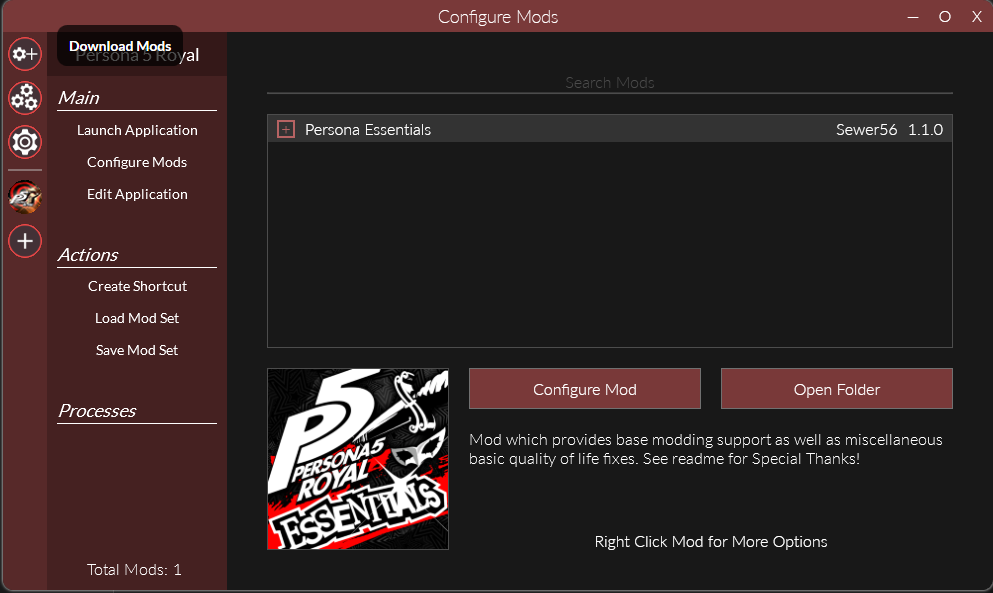Open the Manage Mods three-gears icon
This screenshot has height=593, width=993.
point(25,98)
